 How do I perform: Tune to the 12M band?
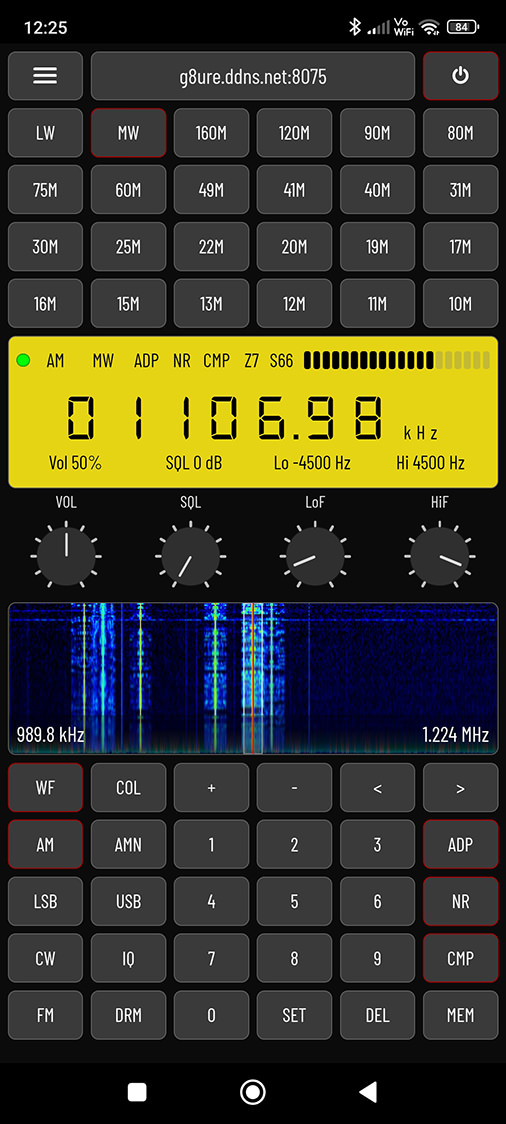point(295,304)
